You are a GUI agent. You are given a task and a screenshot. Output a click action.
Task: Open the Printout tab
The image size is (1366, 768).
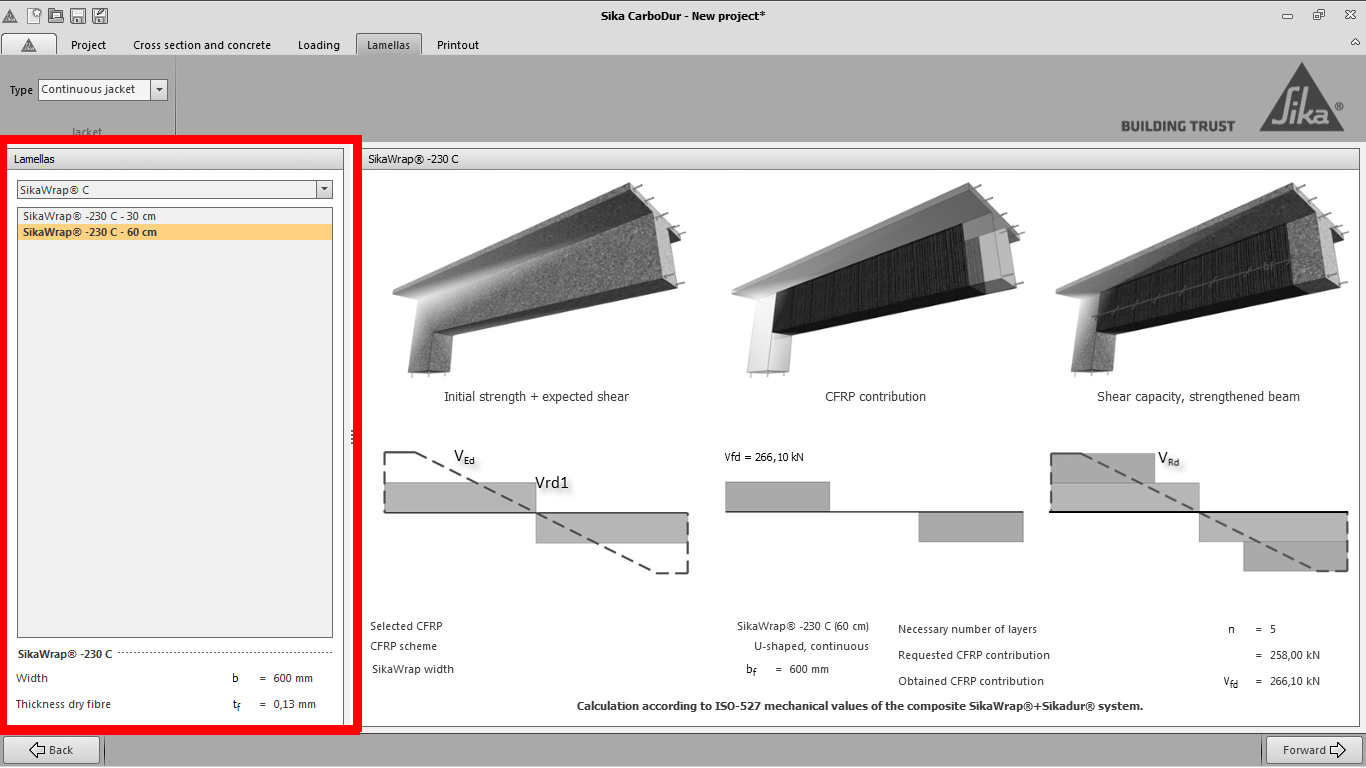point(458,45)
